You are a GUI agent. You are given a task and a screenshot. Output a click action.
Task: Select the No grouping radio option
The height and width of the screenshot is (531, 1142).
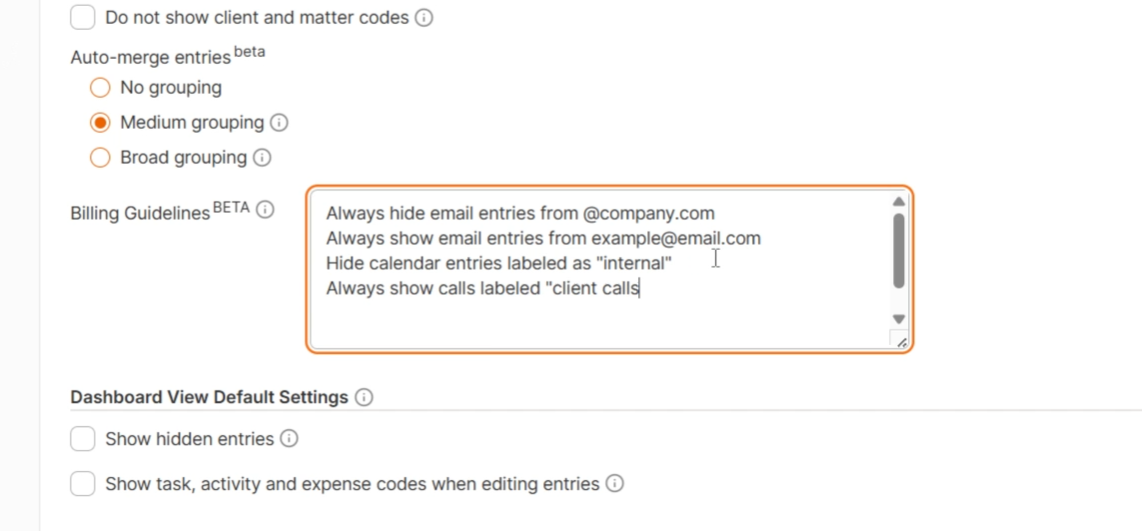(x=100, y=88)
